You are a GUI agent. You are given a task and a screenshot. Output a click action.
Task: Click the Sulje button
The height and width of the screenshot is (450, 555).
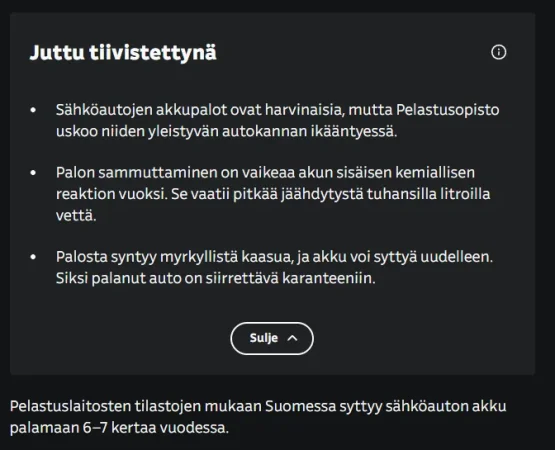pos(272,338)
